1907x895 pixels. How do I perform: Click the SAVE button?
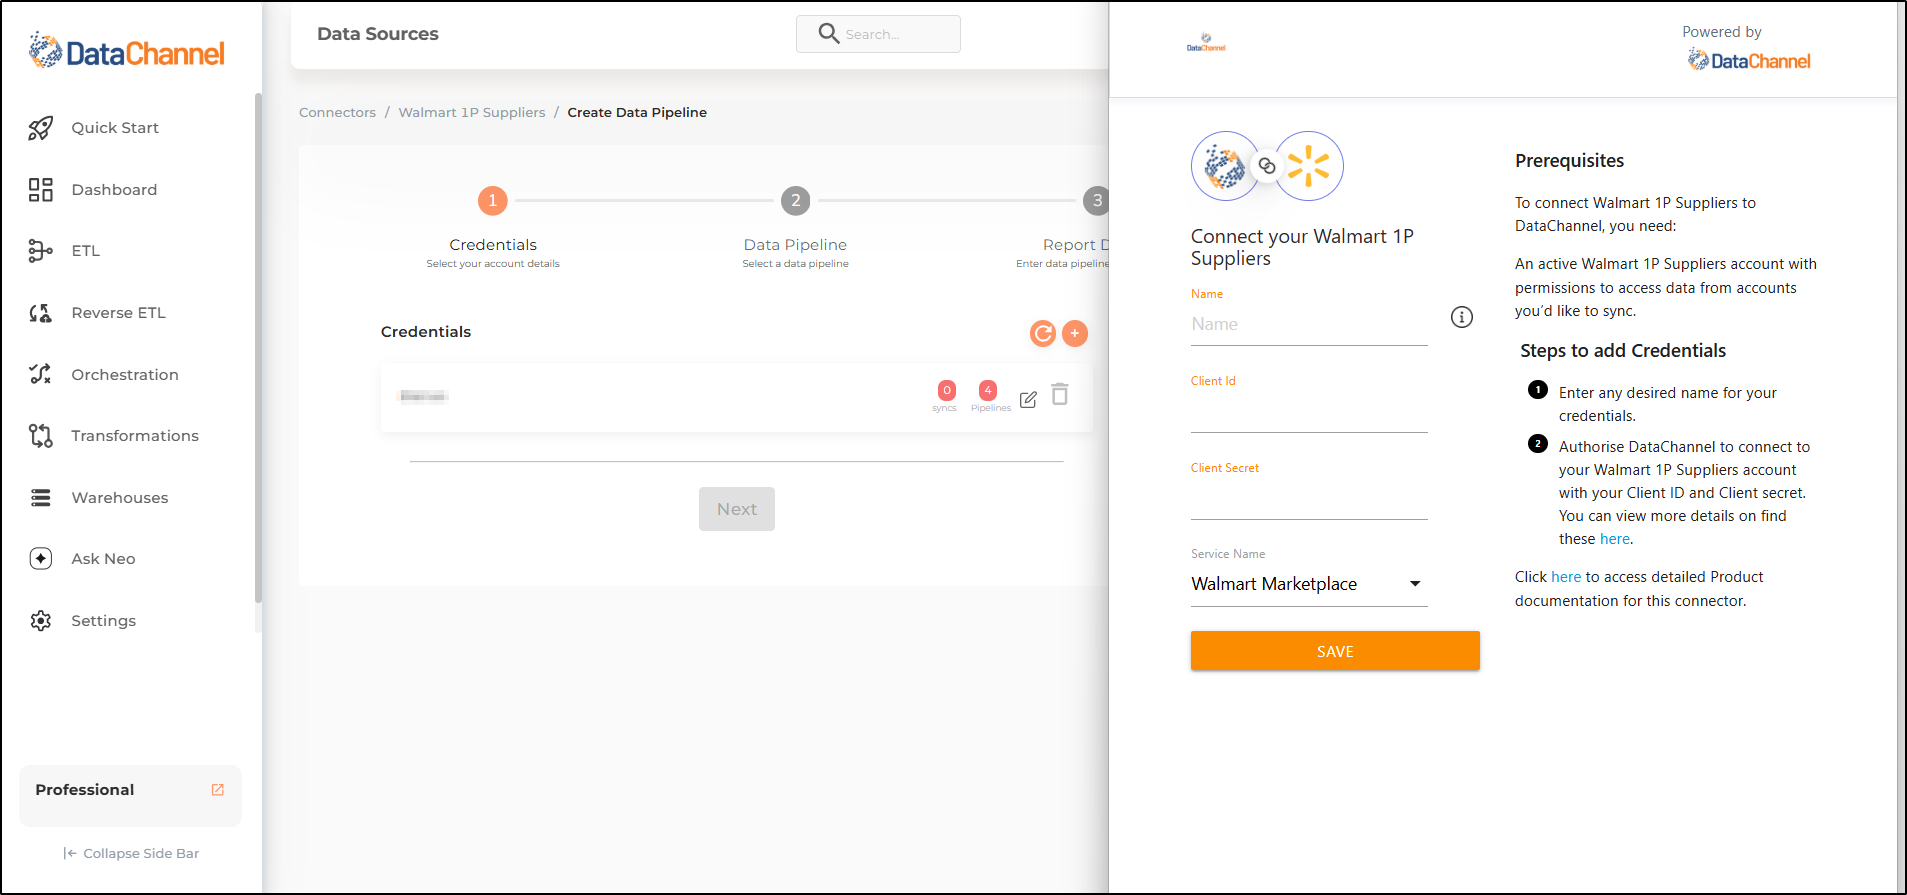pos(1335,651)
